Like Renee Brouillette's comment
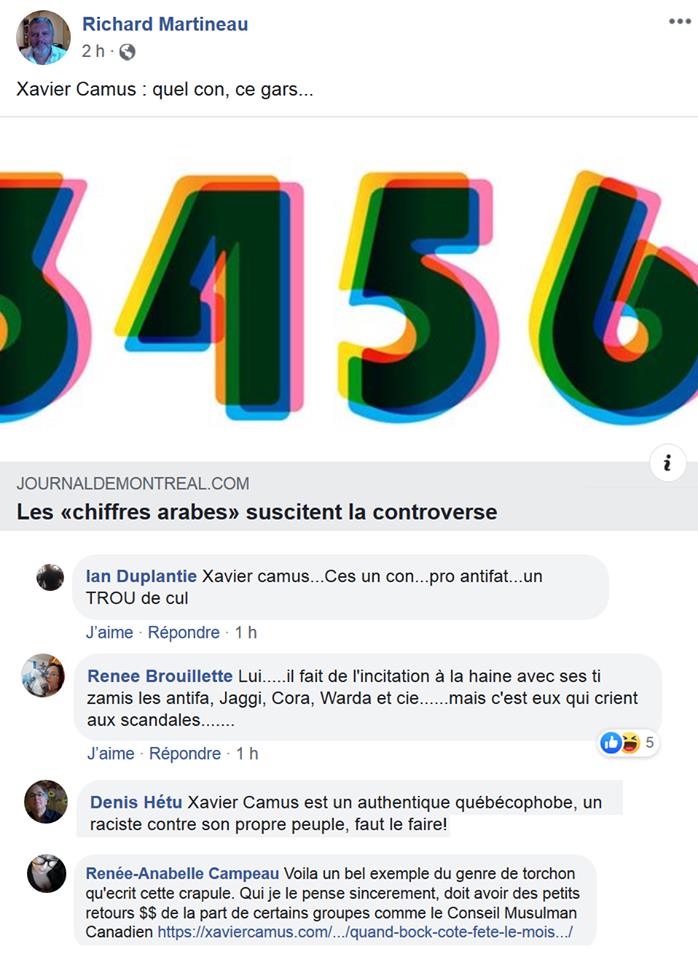This screenshot has width=698, height=960. pyautogui.click(x=110, y=754)
